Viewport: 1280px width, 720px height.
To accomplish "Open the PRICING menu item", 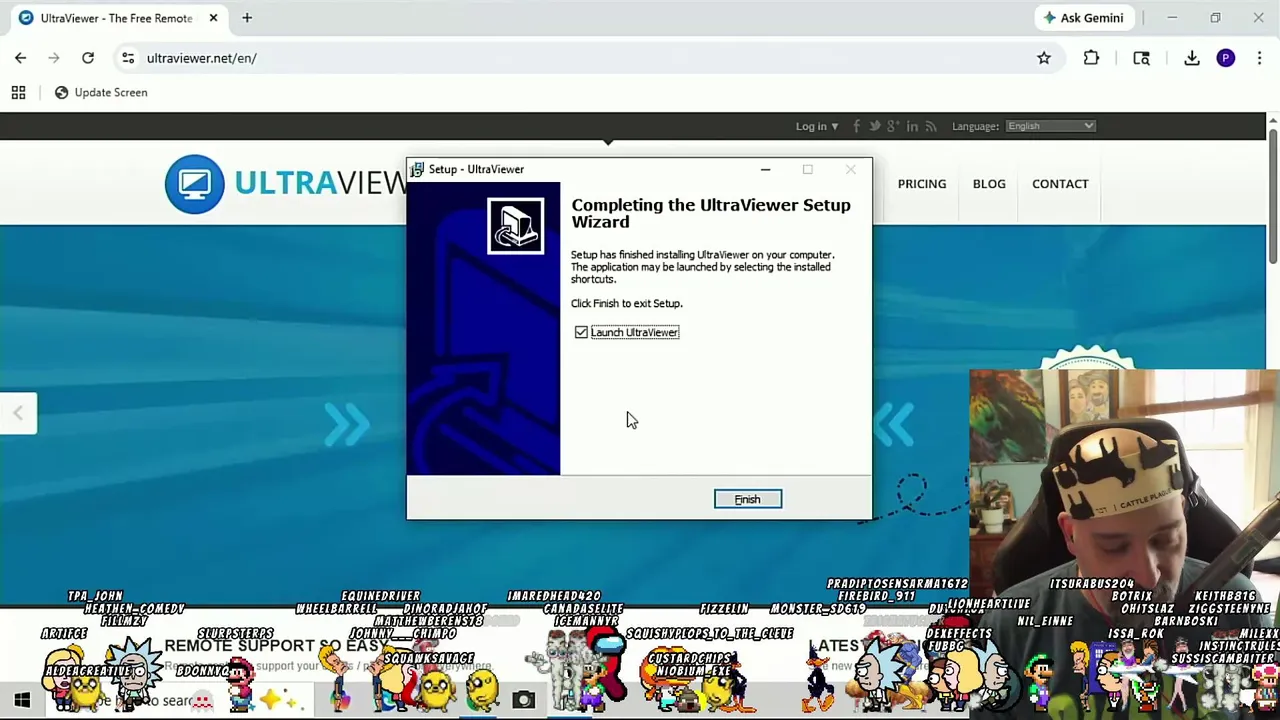I will coord(921,184).
